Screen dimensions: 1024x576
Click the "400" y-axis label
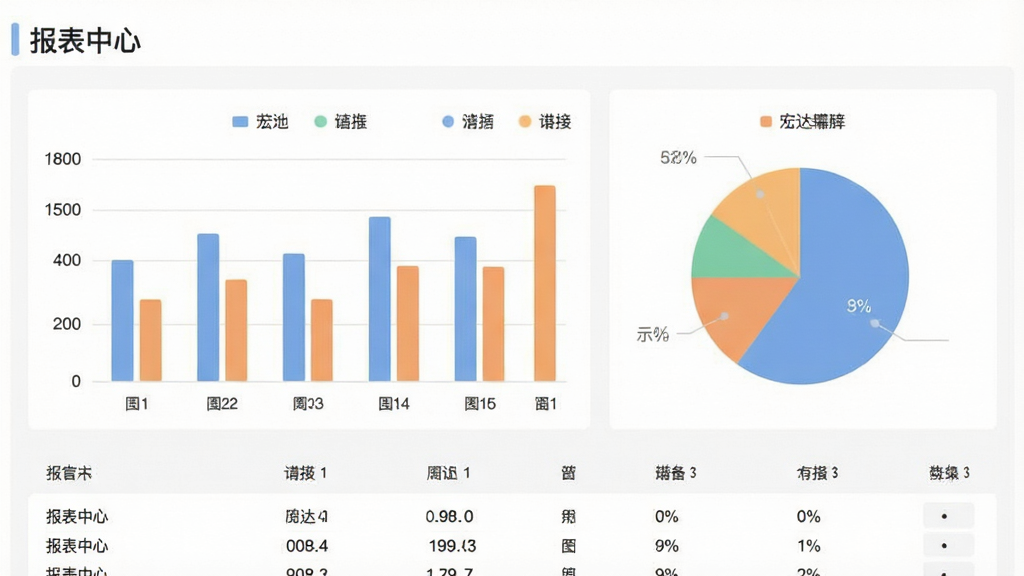pyautogui.click(x=67, y=261)
